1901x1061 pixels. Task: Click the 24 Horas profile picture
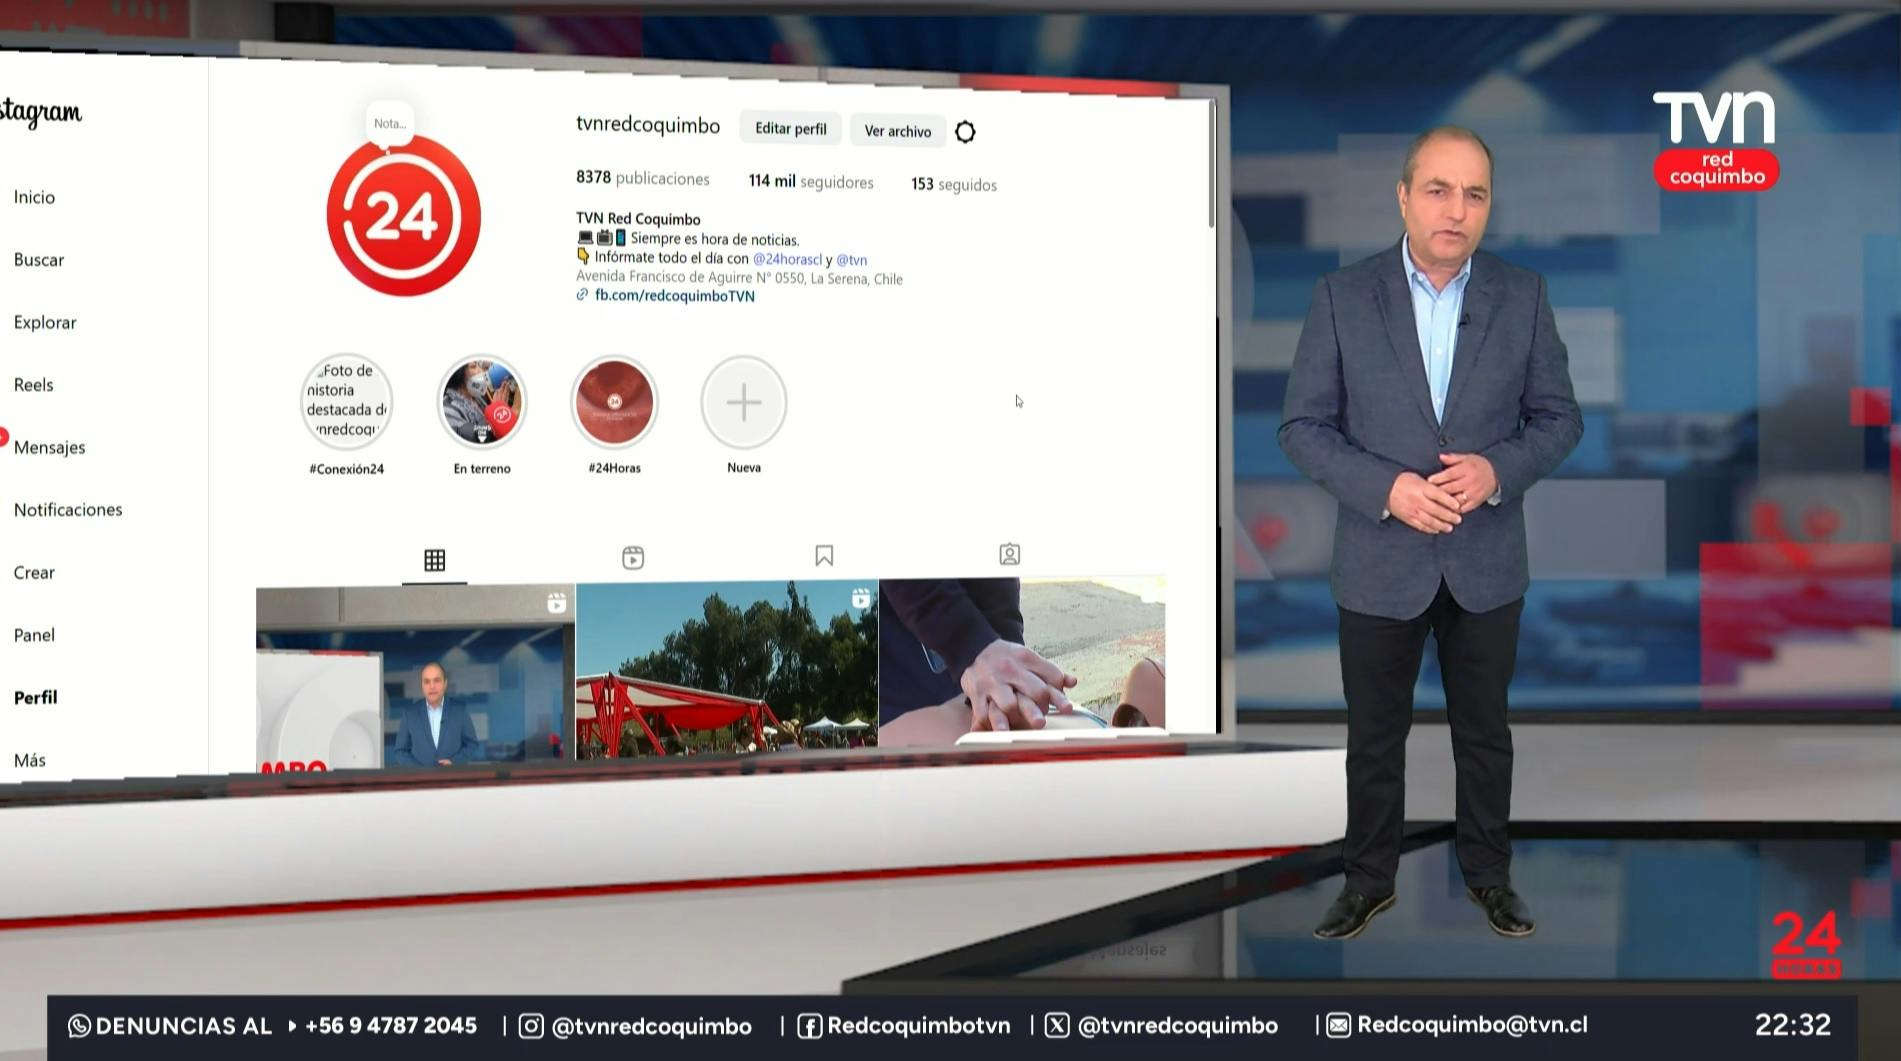[x=404, y=216]
